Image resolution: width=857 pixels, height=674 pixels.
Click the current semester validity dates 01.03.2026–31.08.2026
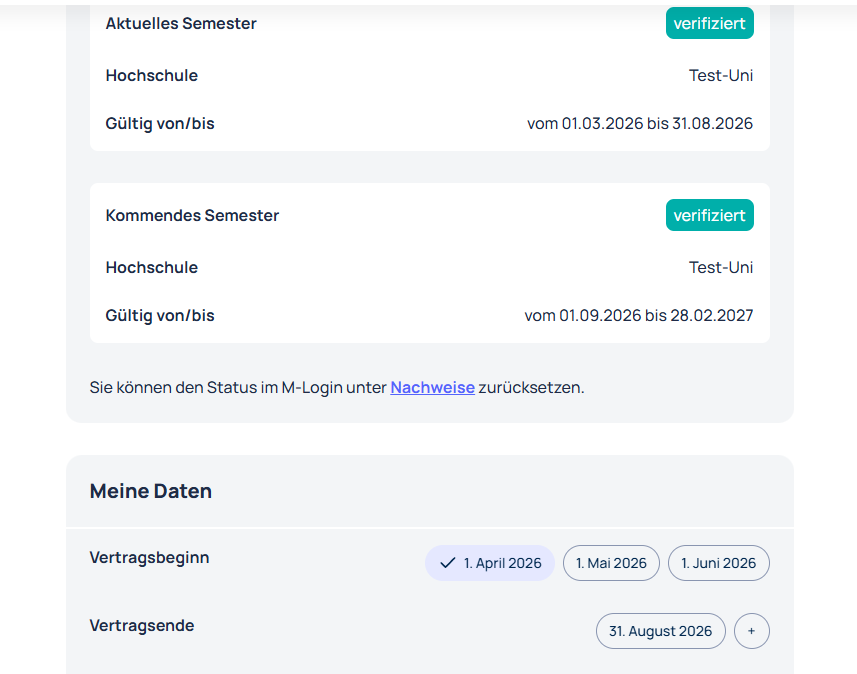[640, 124]
